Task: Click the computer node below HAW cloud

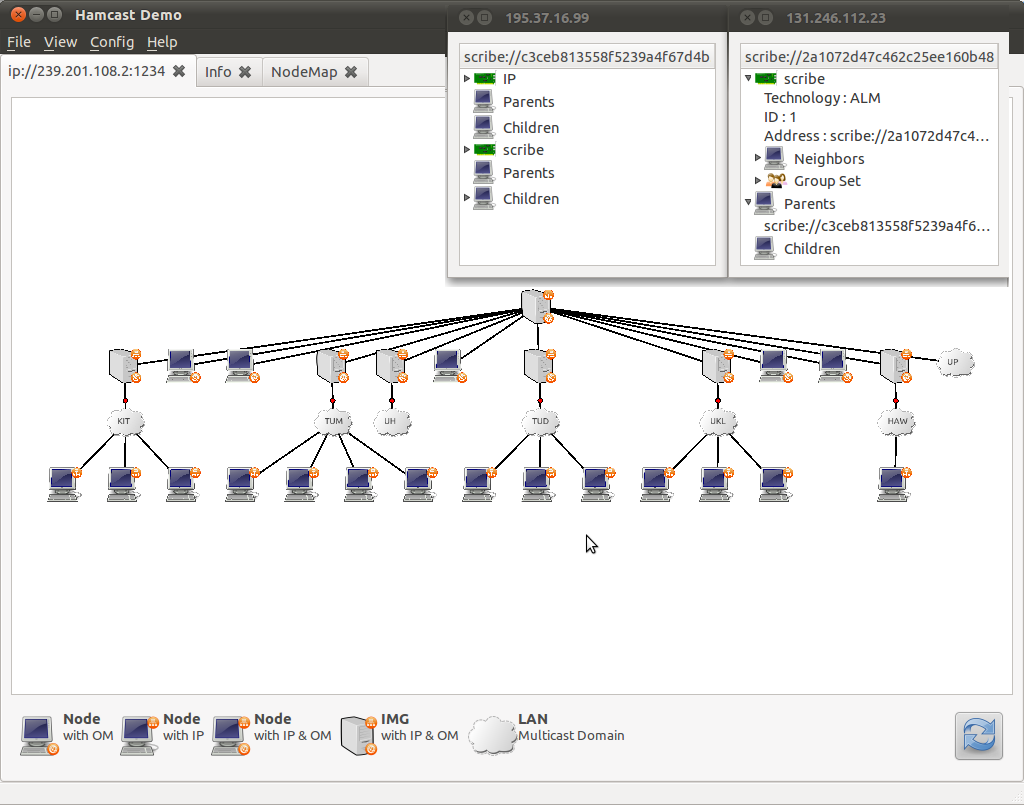Action: pos(894,483)
